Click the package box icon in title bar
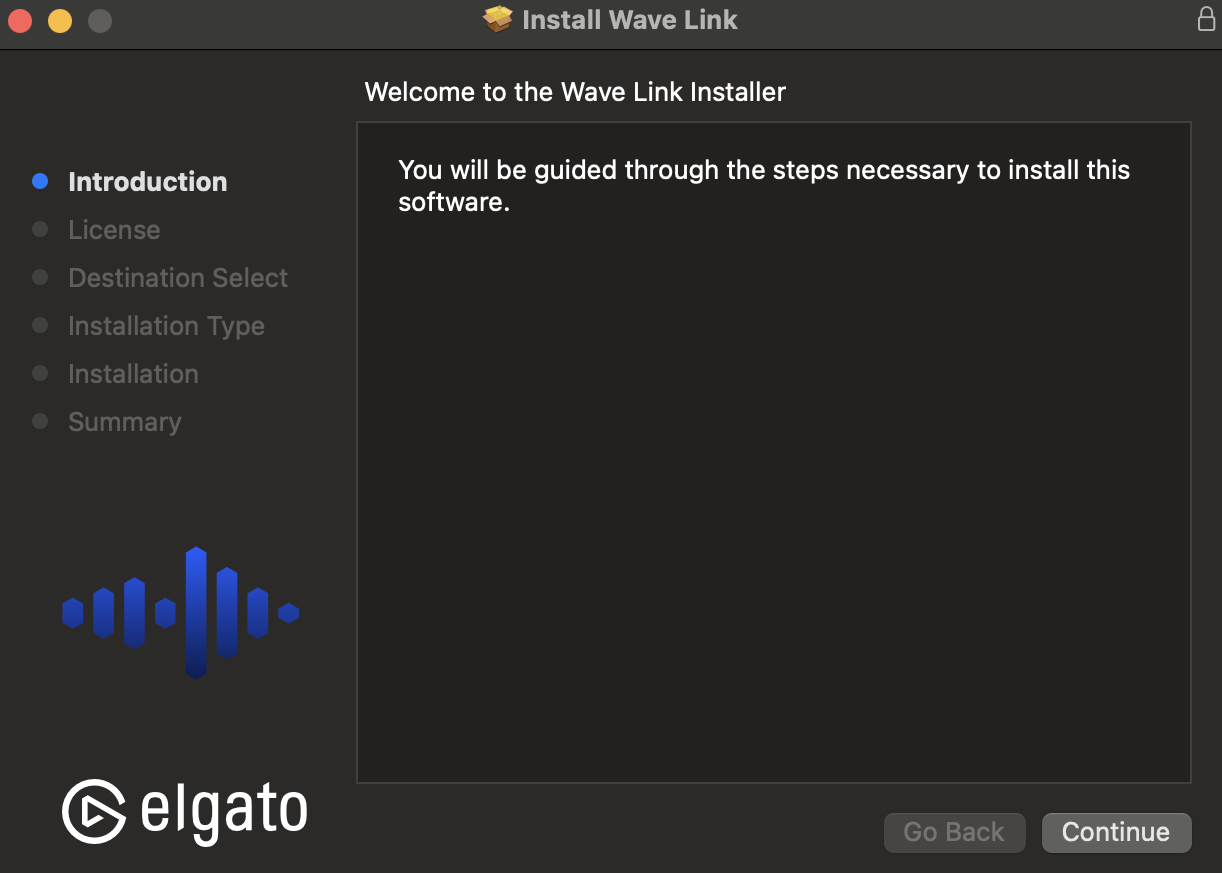Image resolution: width=1222 pixels, height=873 pixels. point(497,19)
